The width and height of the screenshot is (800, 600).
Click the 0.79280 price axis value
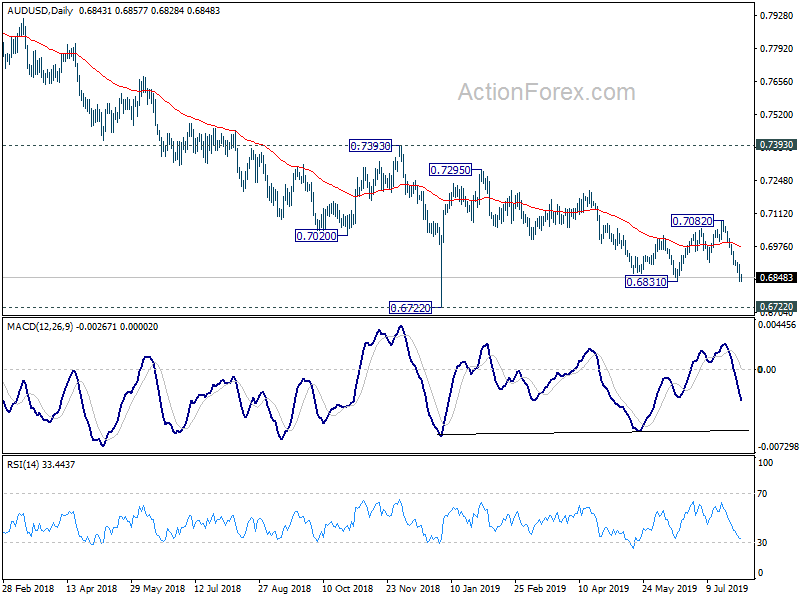(x=777, y=16)
